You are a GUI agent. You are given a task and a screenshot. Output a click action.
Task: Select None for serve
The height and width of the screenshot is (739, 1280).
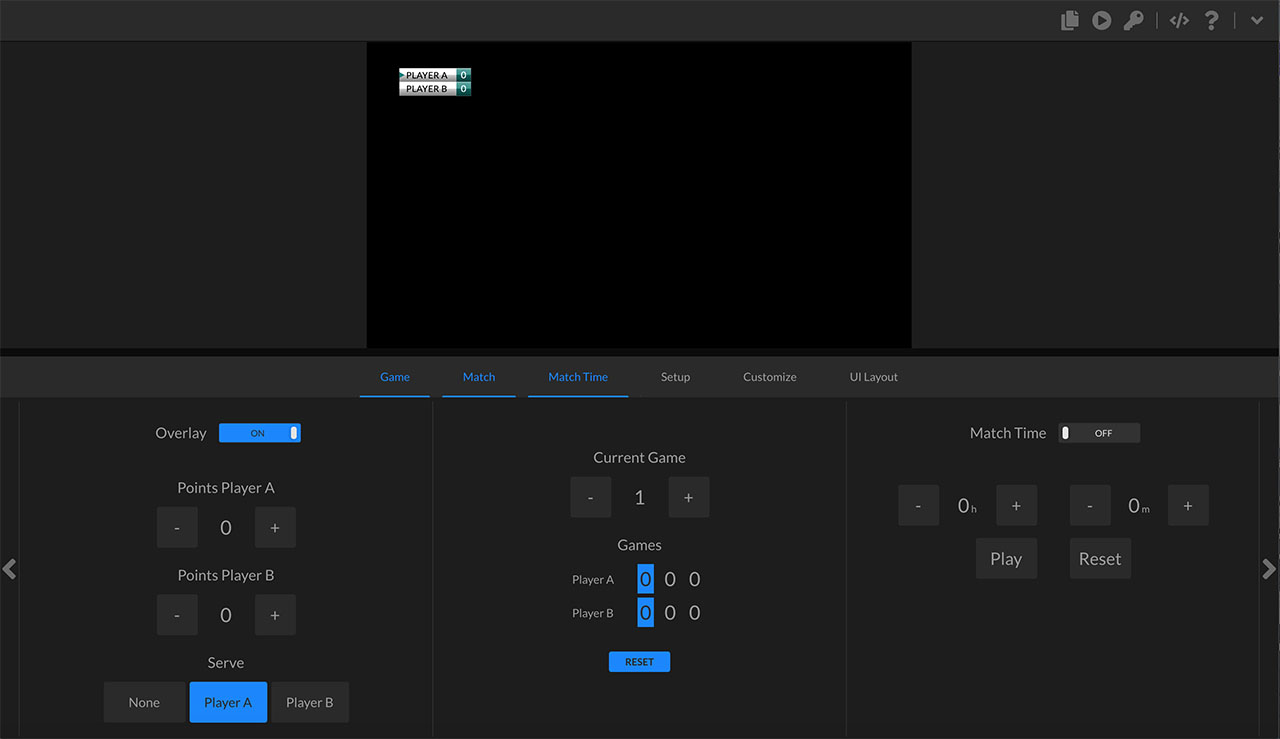[144, 702]
